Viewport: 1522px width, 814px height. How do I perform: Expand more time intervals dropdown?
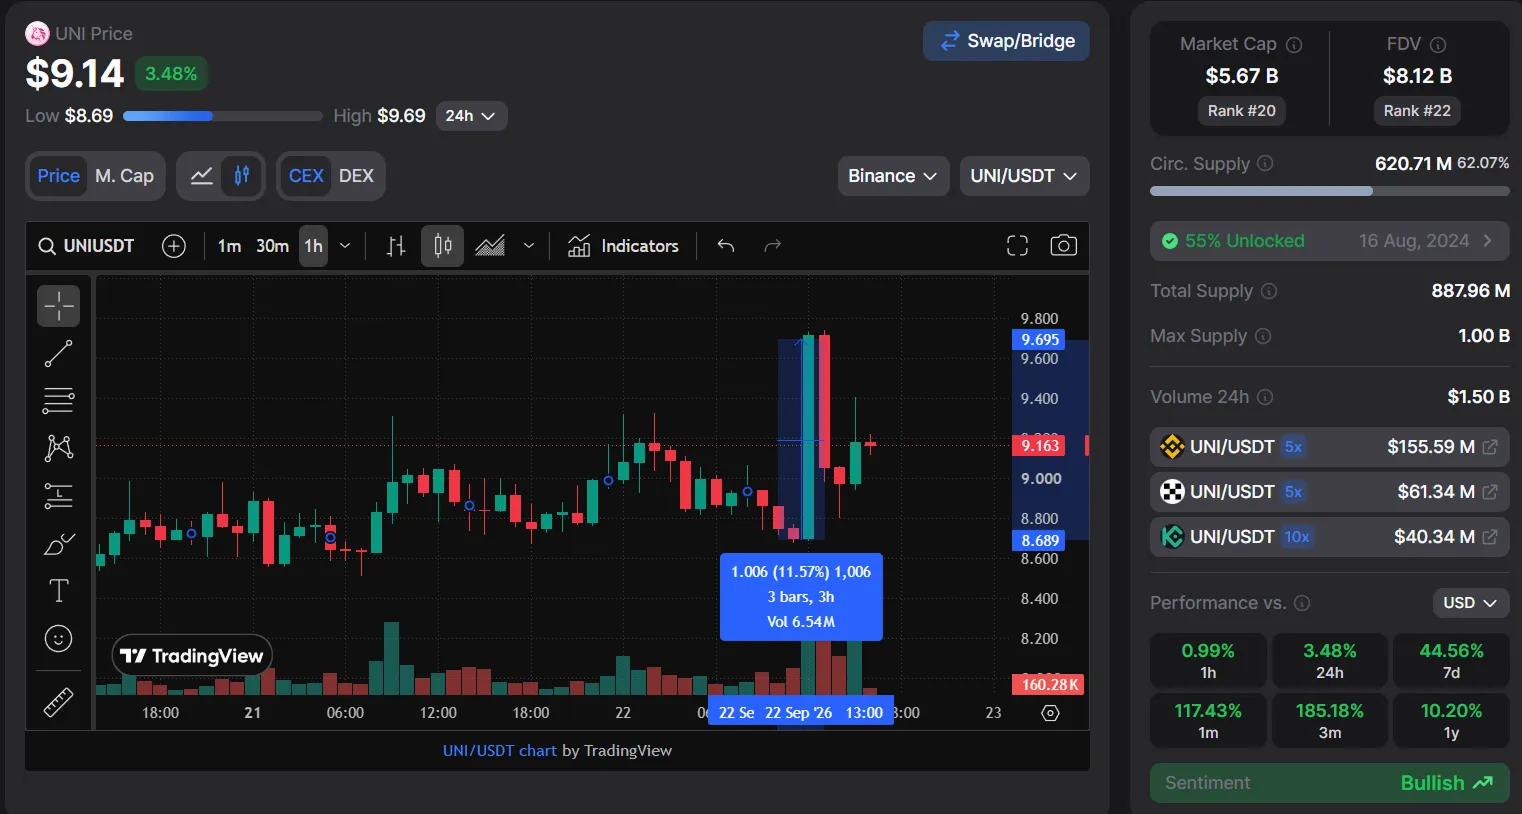345,246
